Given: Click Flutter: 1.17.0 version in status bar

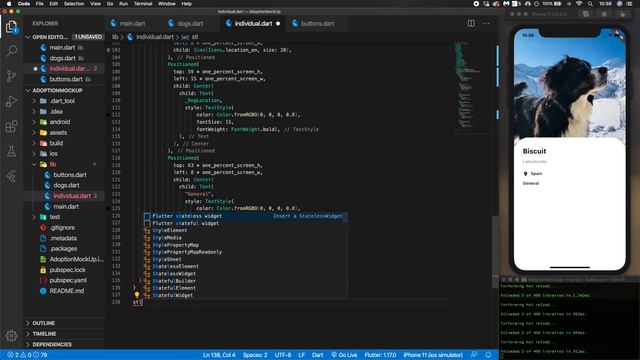Looking at the screenshot, I should 380,355.
